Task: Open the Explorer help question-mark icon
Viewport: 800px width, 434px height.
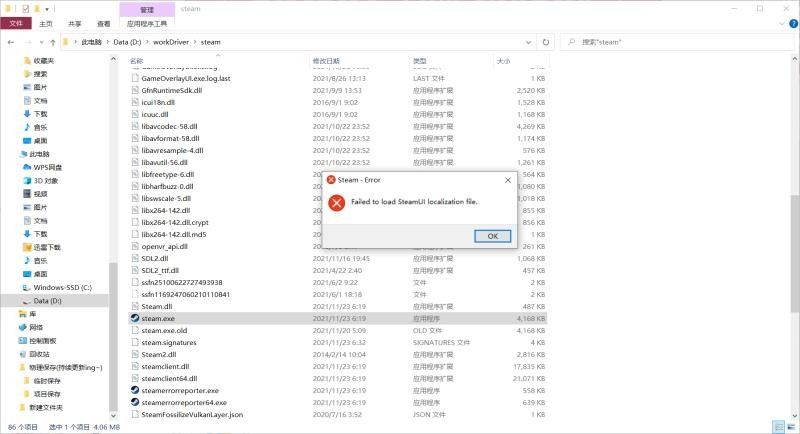Action: [793, 23]
